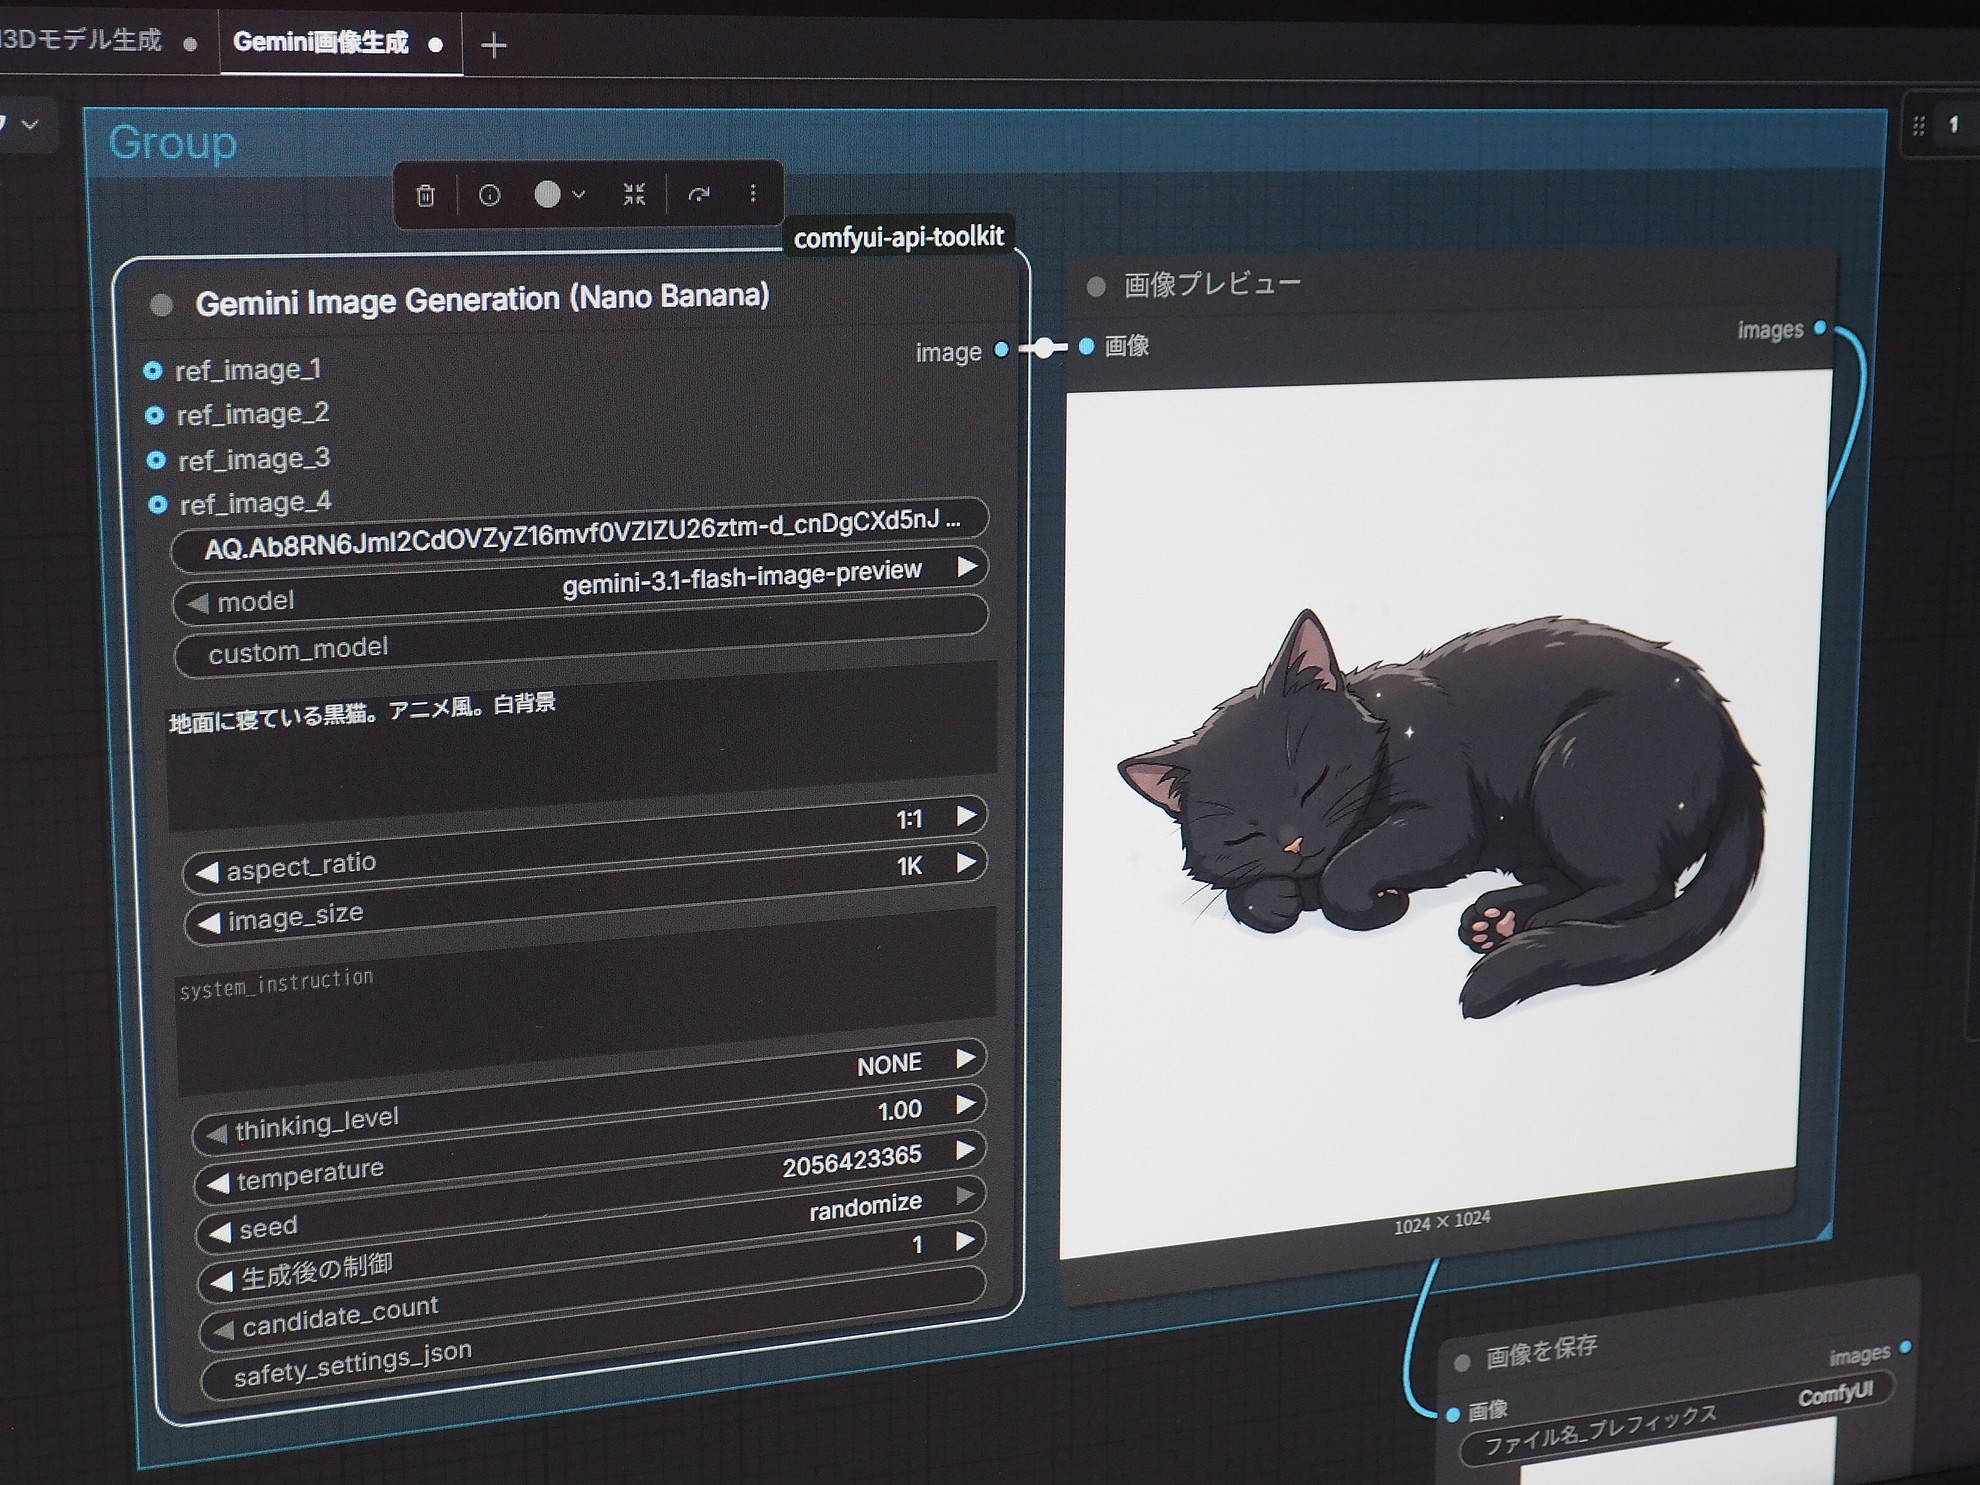
Task: Toggle collapse dot of Gemini Image Generation node
Action: point(161,305)
